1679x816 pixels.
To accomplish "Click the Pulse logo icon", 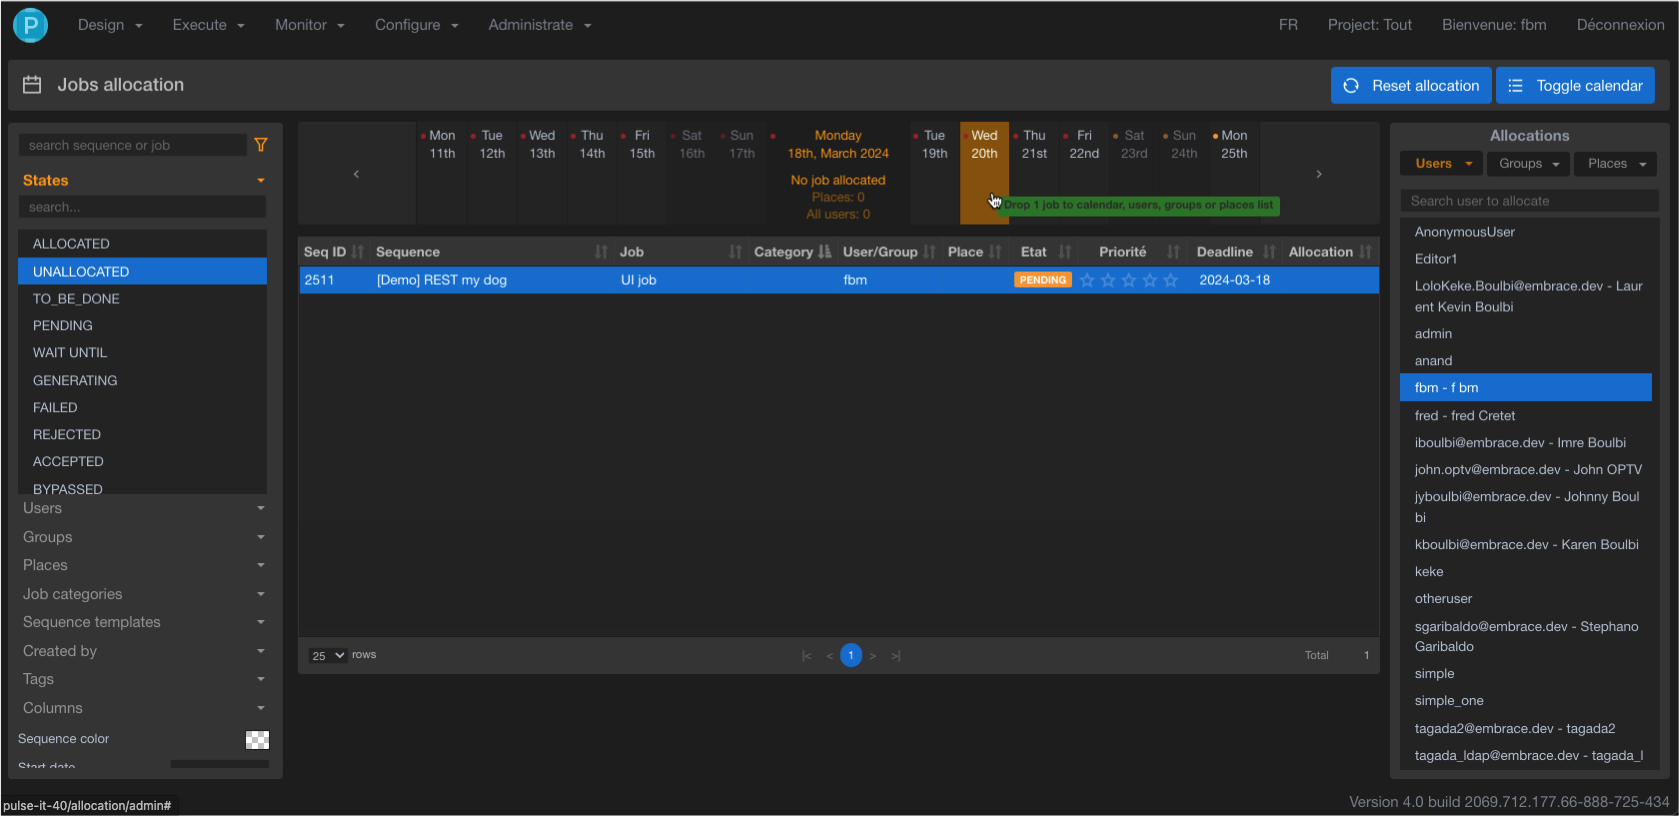I will 30,25.
